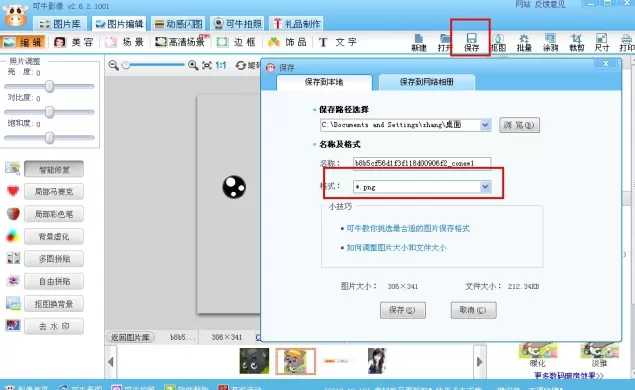This screenshot has height=390, width=635.
Task: Close the 保存 save dialog
Action: [x=606, y=64]
